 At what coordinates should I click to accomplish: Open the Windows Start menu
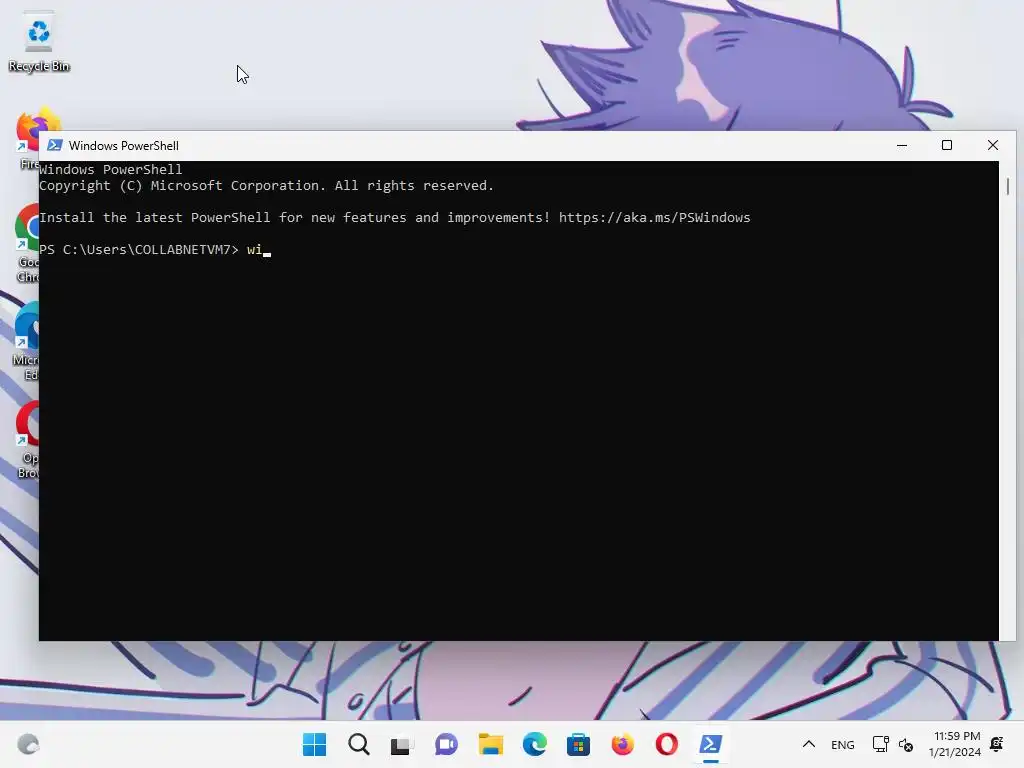point(314,744)
